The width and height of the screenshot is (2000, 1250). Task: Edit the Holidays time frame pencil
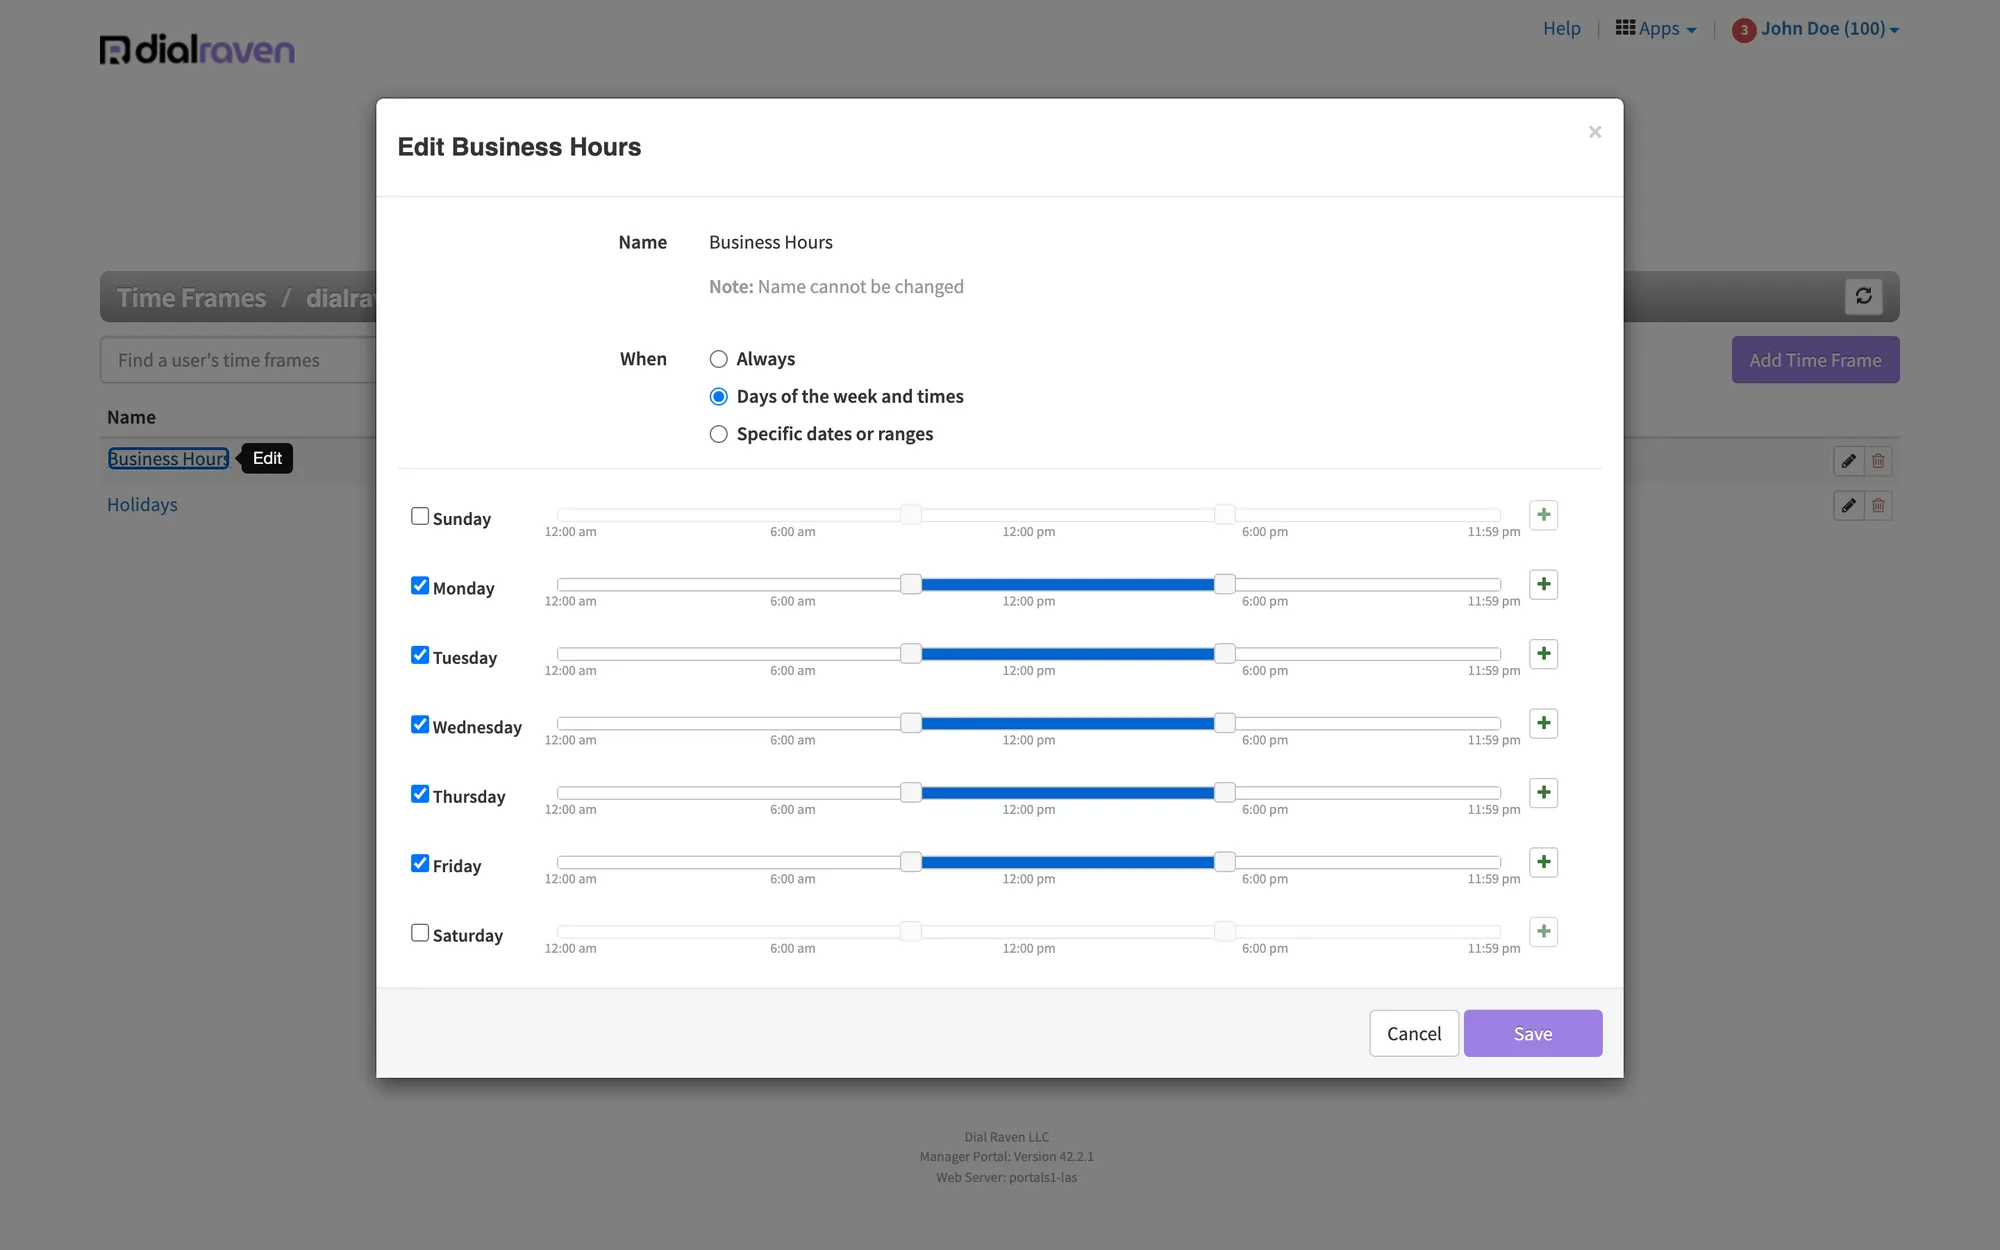[x=1848, y=506]
